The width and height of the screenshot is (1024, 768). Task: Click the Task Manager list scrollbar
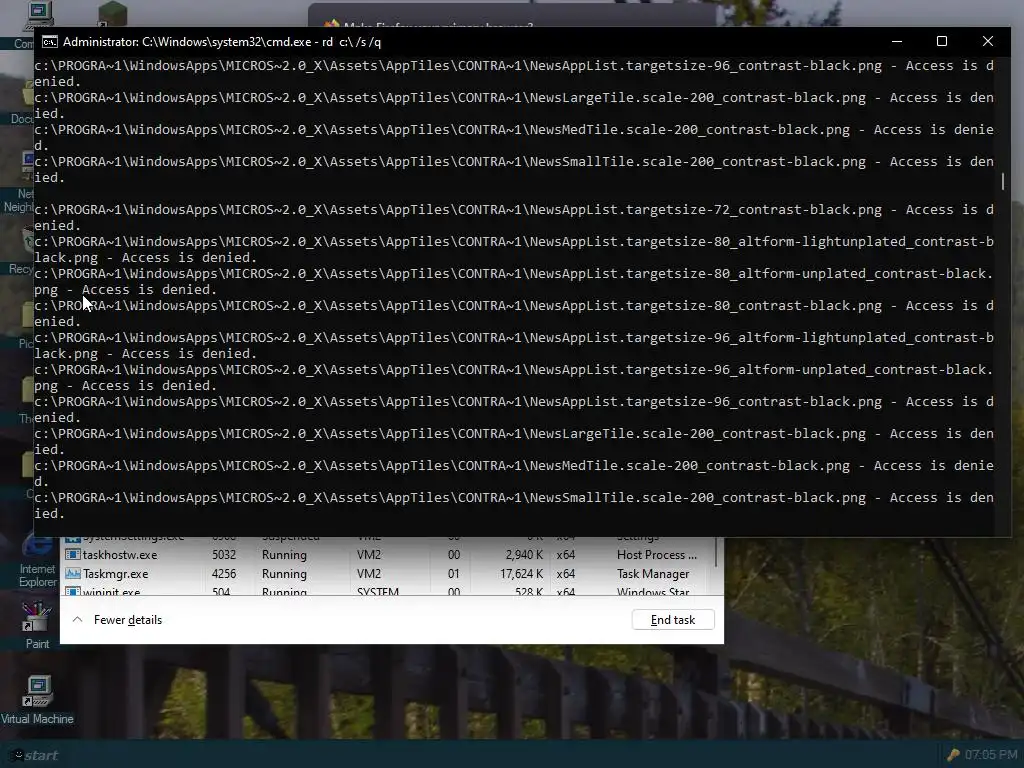pyautogui.click(x=718, y=552)
